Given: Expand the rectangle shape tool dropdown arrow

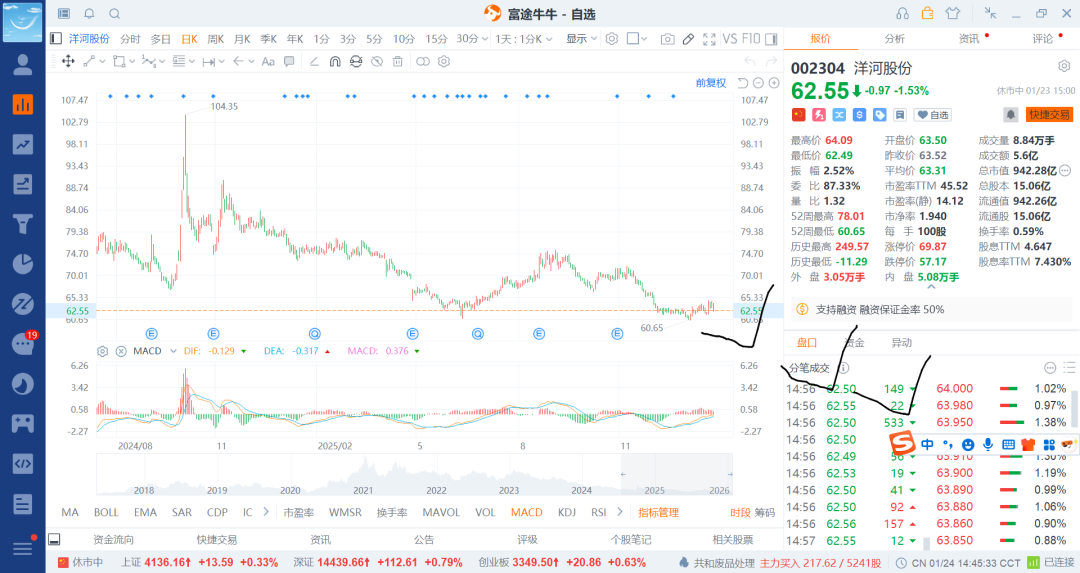Looking at the screenshot, I should click(133, 61).
